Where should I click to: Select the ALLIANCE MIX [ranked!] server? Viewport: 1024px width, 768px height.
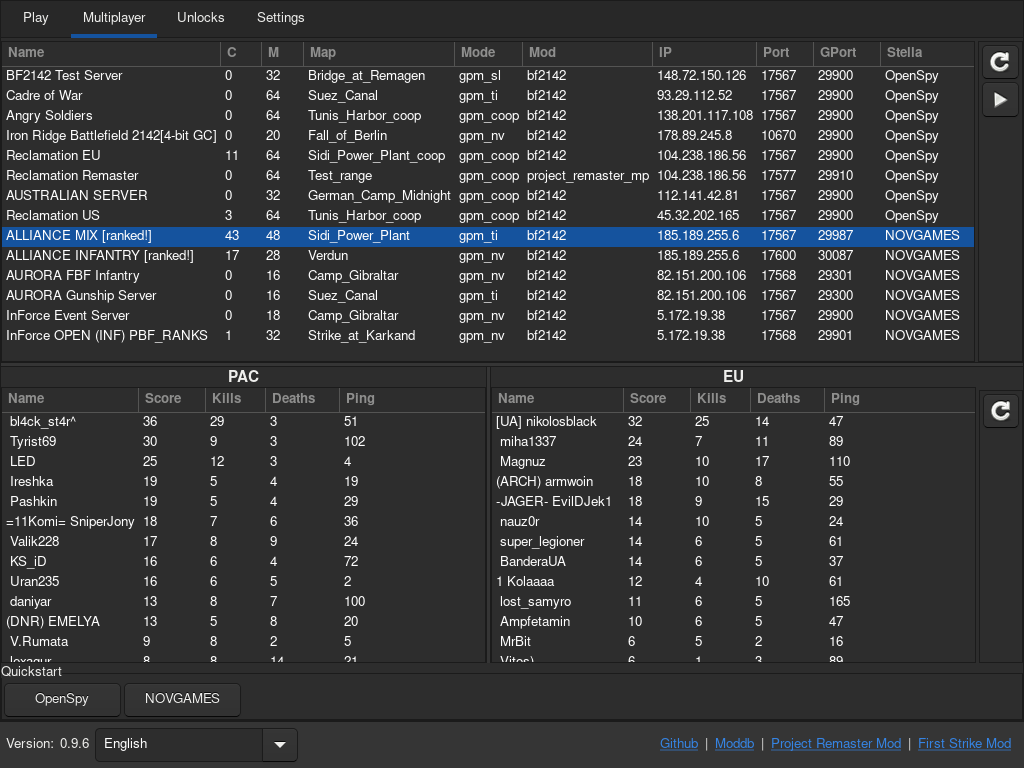coord(488,236)
